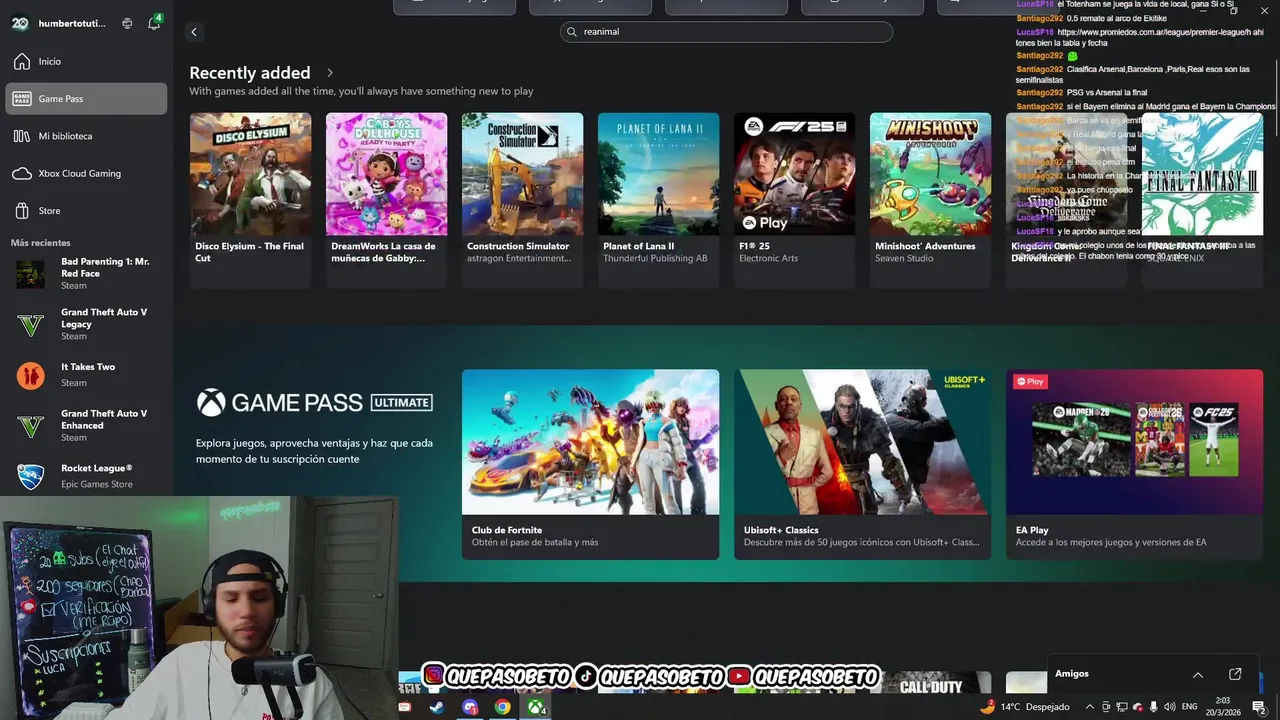Open the Recently added heading
This screenshot has height=720, width=1280.
[x=250, y=73]
